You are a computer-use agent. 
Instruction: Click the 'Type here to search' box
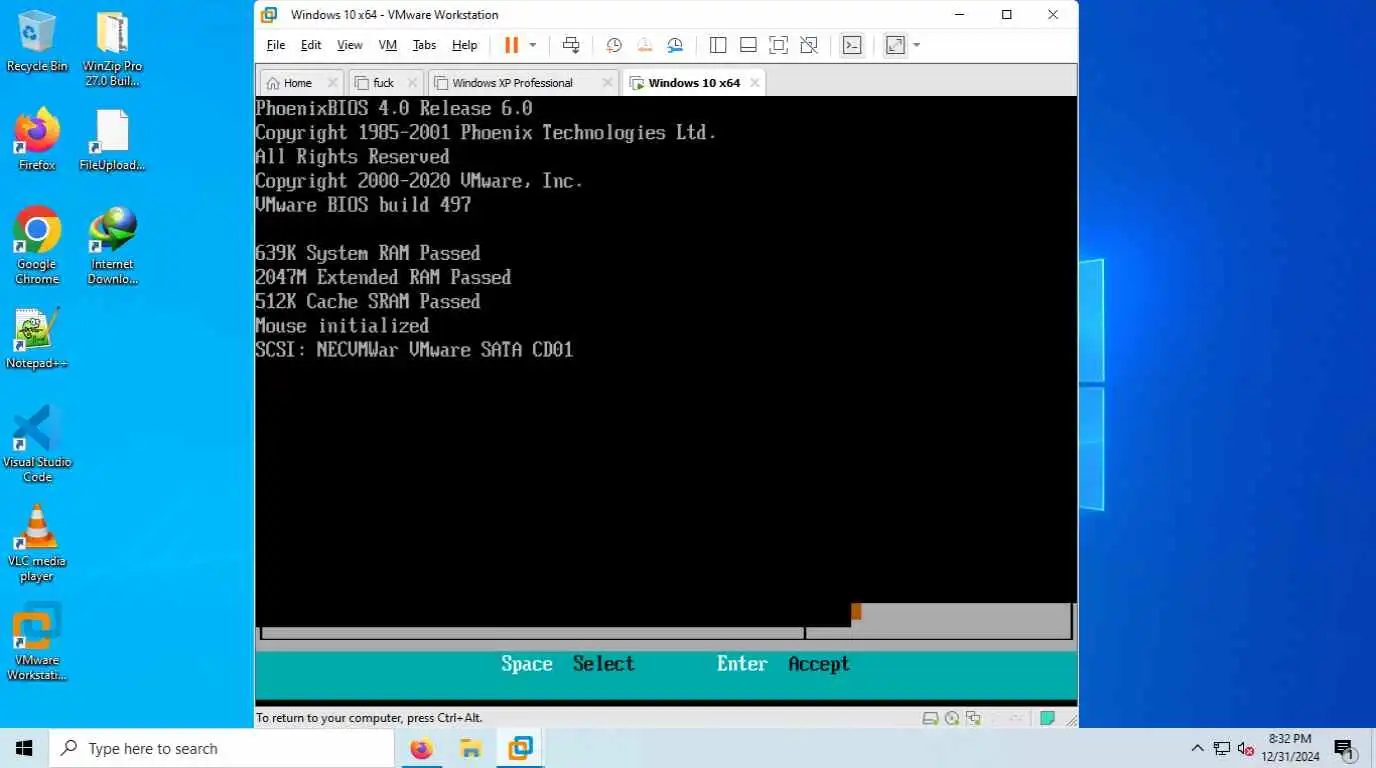(x=221, y=748)
